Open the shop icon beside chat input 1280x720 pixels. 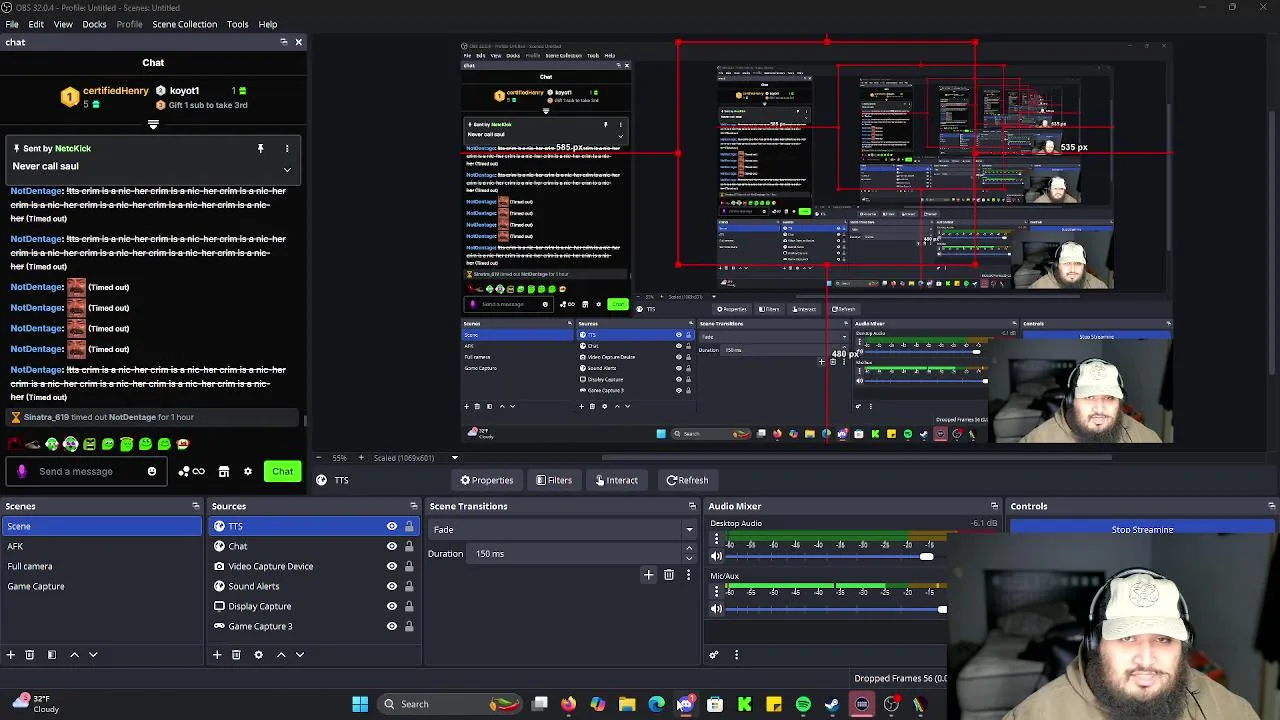pyautogui.click(x=224, y=471)
